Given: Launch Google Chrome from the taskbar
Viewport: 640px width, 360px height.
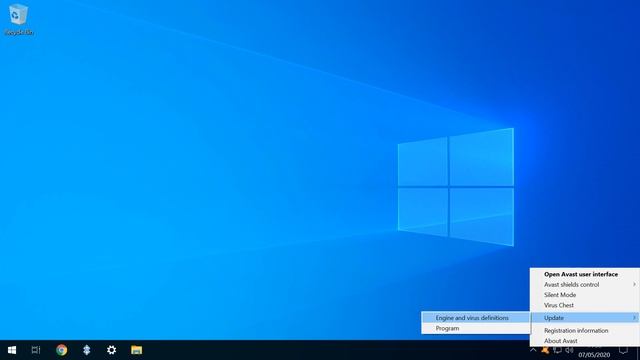Looking at the screenshot, I should click(62, 350).
